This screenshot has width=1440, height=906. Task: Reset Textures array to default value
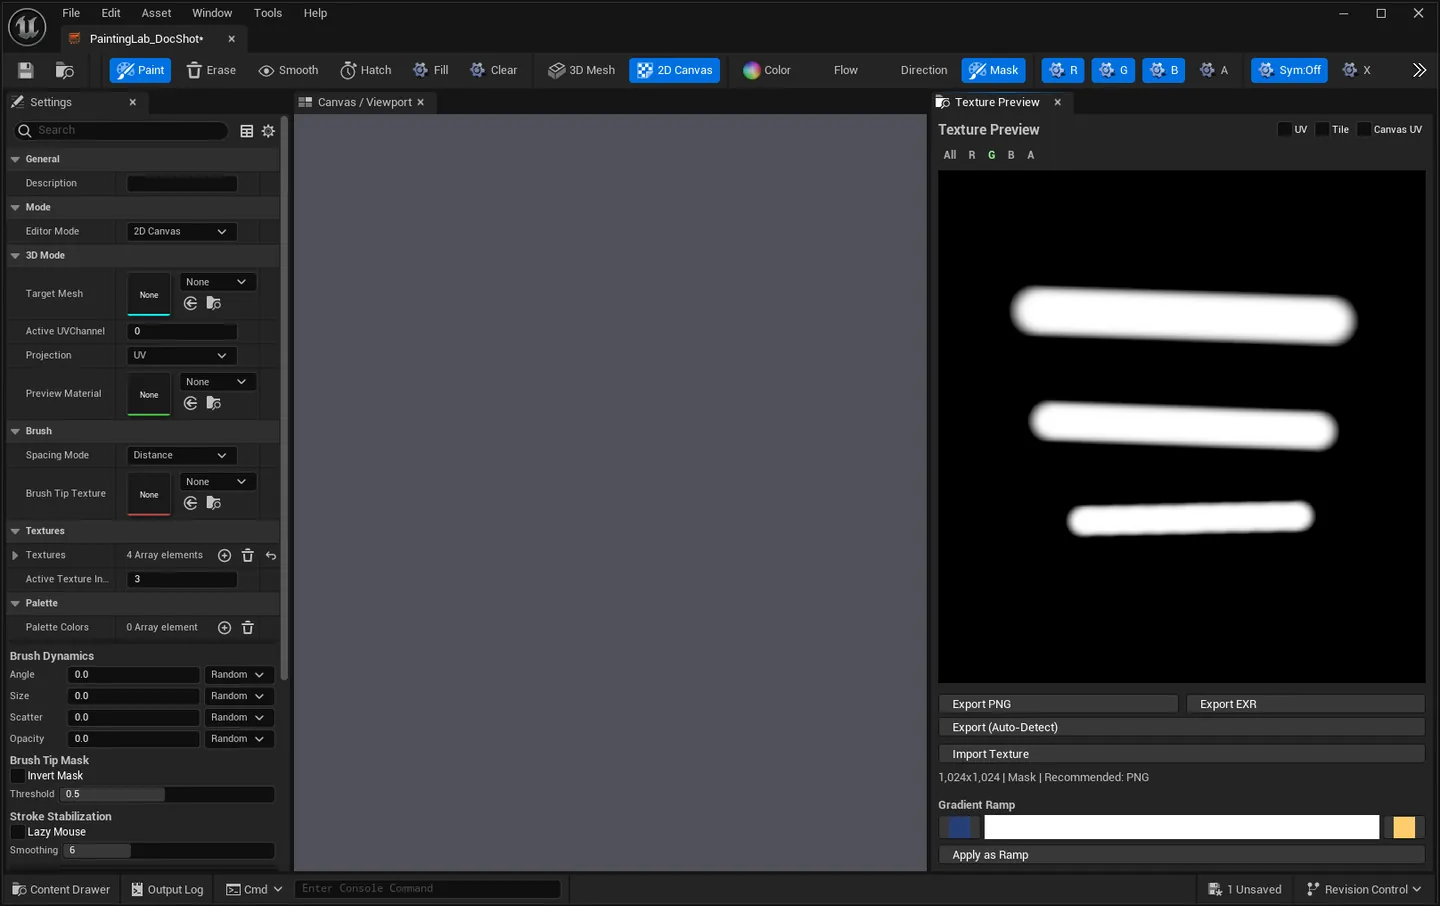click(271, 555)
